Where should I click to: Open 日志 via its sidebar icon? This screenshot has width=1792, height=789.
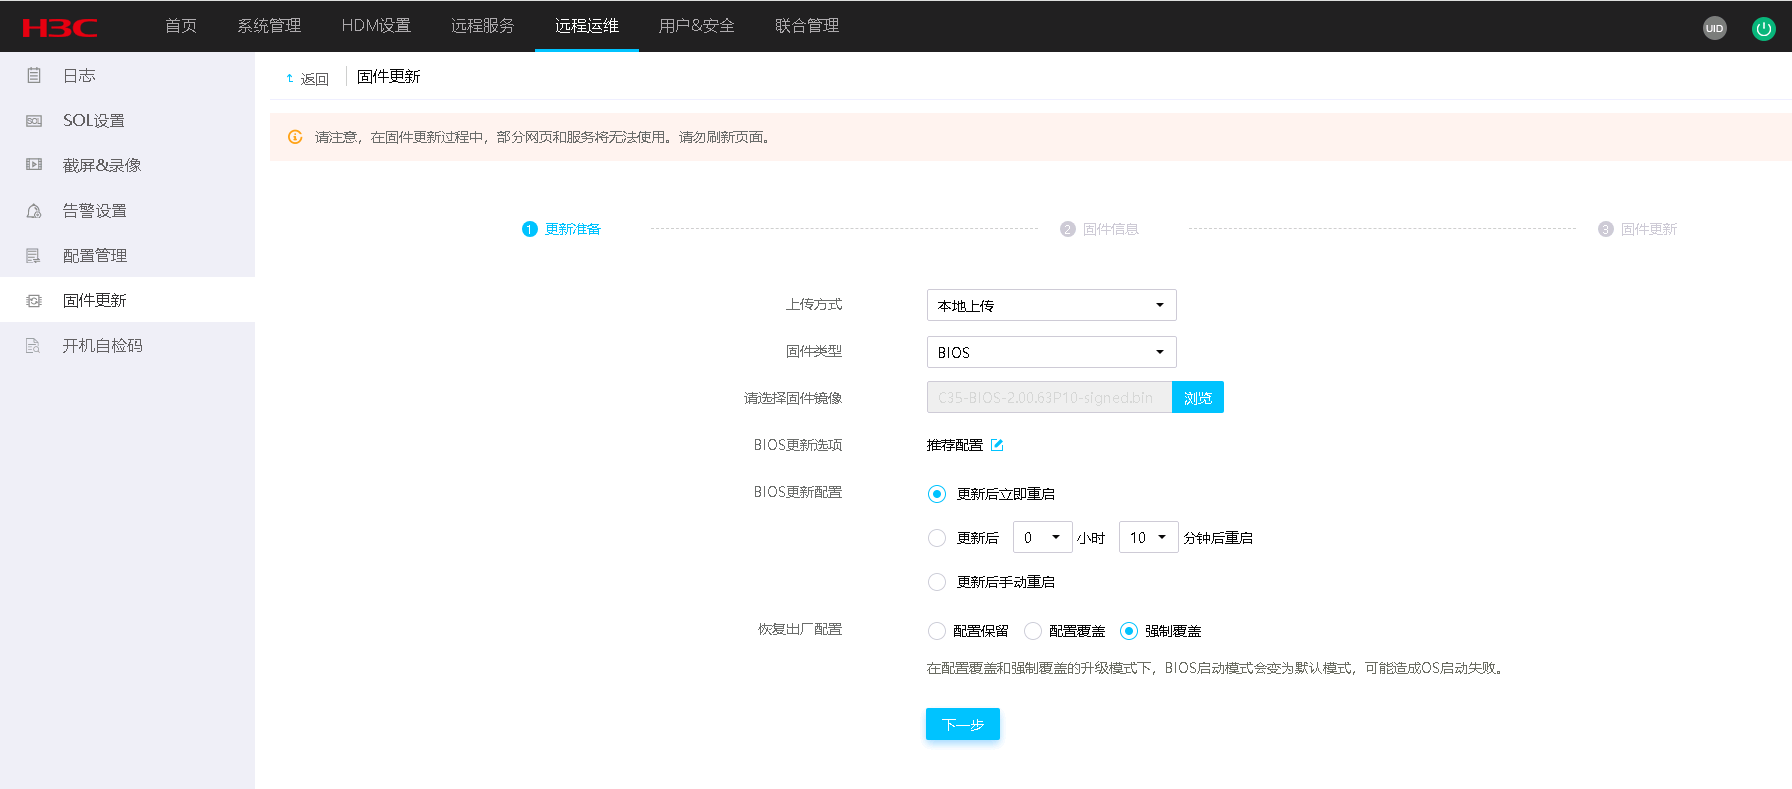tap(34, 76)
